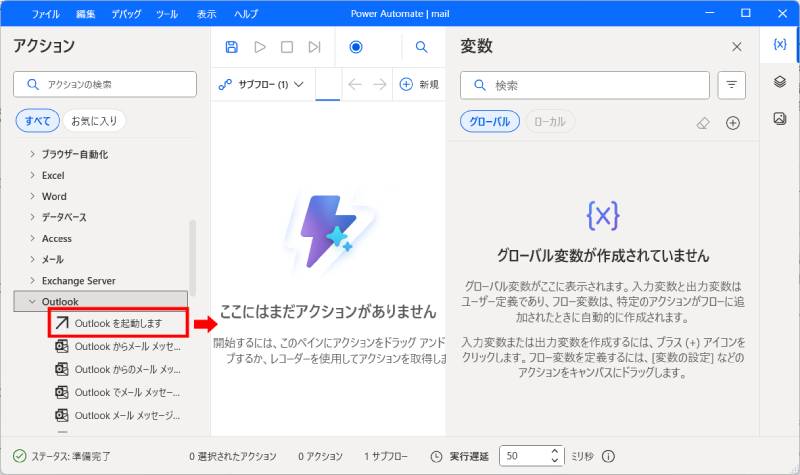Select the Outlook でメール メッセー... action
The image size is (800, 475).
(118, 392)
